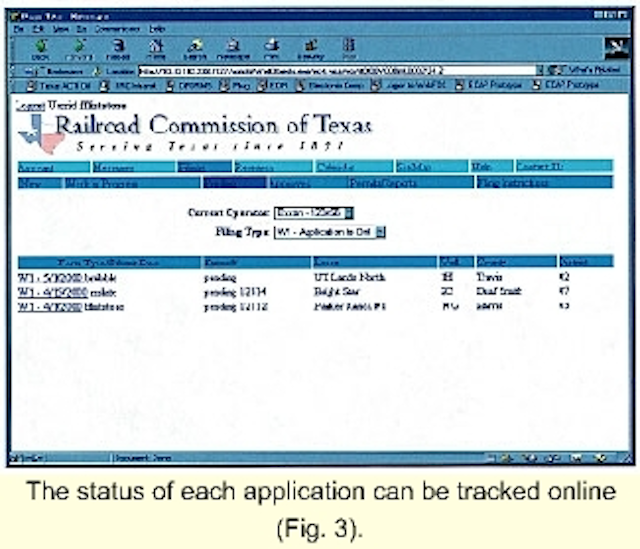This screenshot has width=640, height=549.
Task: Open the Texas ACTI Oil personal toolbar bookmark
Action: tap(58, 86)
